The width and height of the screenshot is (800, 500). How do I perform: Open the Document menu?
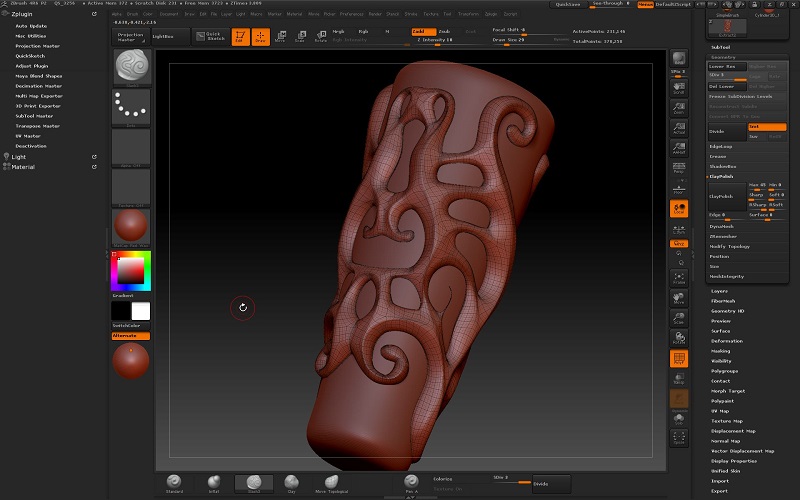click(169, 14)
